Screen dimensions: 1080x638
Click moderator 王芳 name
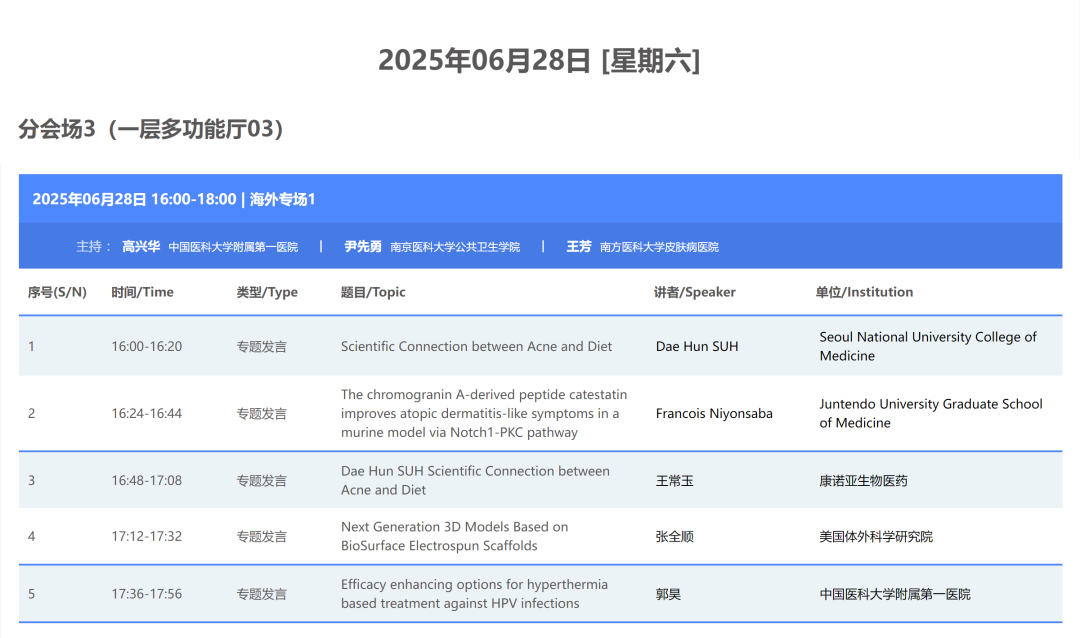click(578, 247)
